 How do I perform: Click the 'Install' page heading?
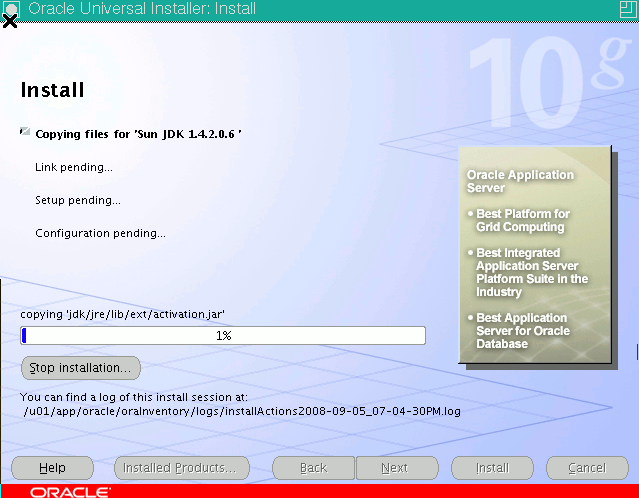tap(52, 90)
